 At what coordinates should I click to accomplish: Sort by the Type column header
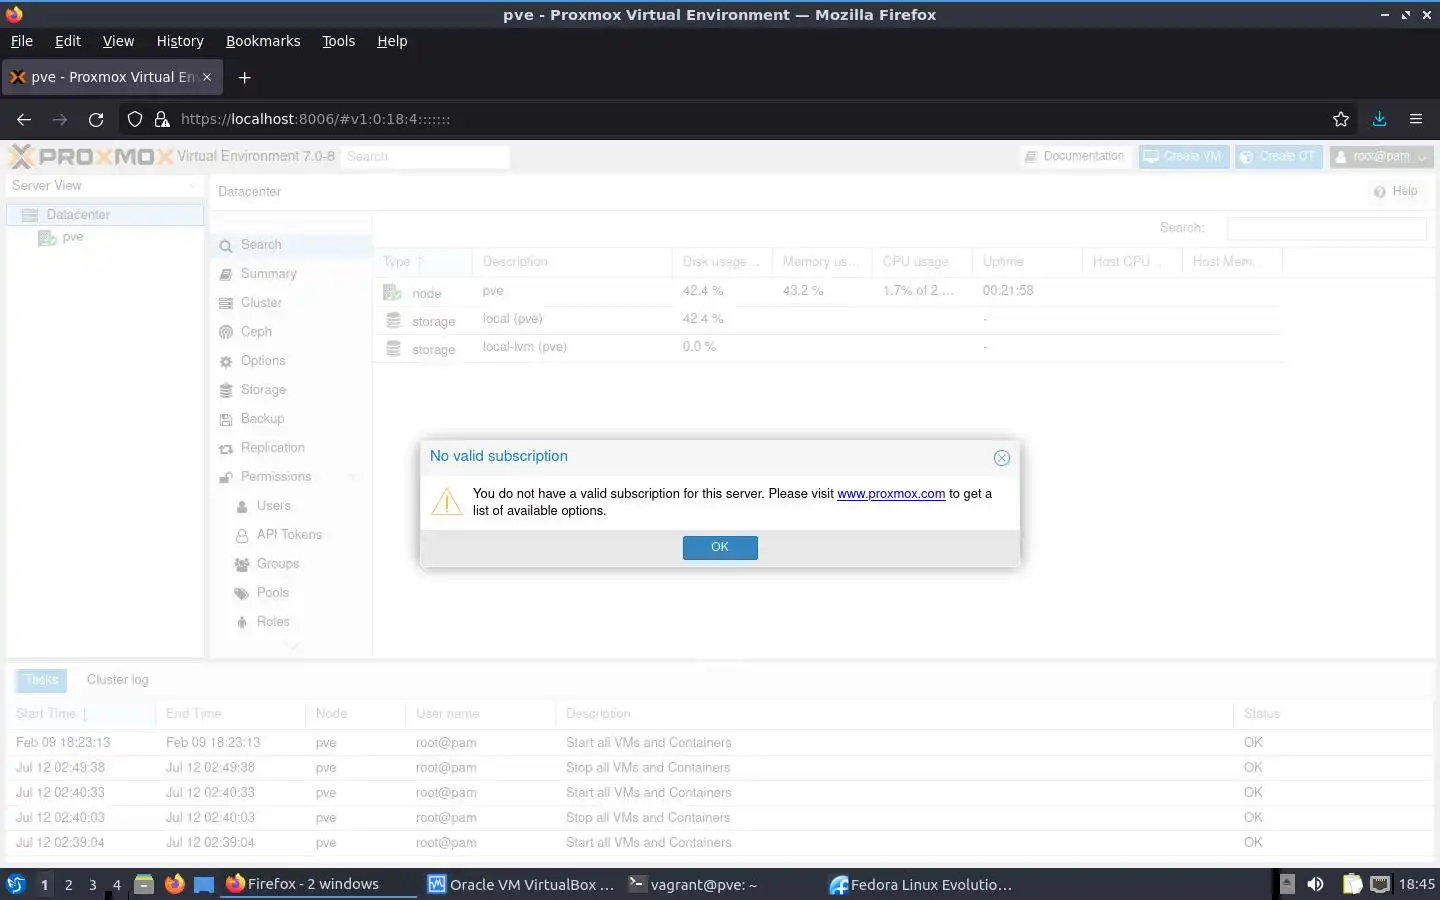click(422, 262)
